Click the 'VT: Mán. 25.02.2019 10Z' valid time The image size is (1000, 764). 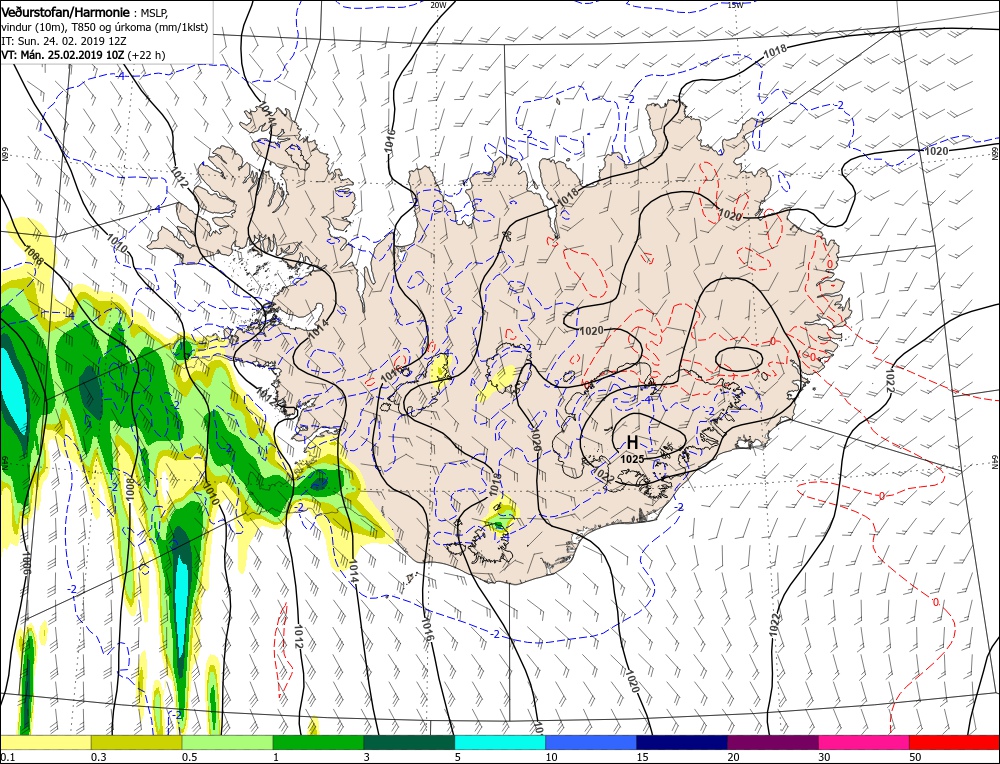coord(63,55)
